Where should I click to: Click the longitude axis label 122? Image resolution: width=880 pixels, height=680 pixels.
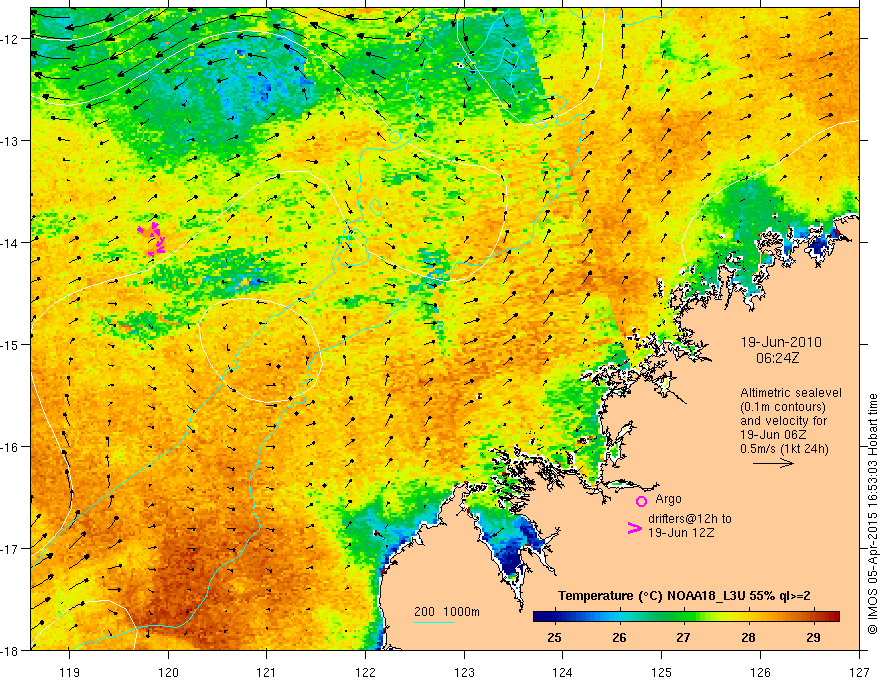point(365,672)
